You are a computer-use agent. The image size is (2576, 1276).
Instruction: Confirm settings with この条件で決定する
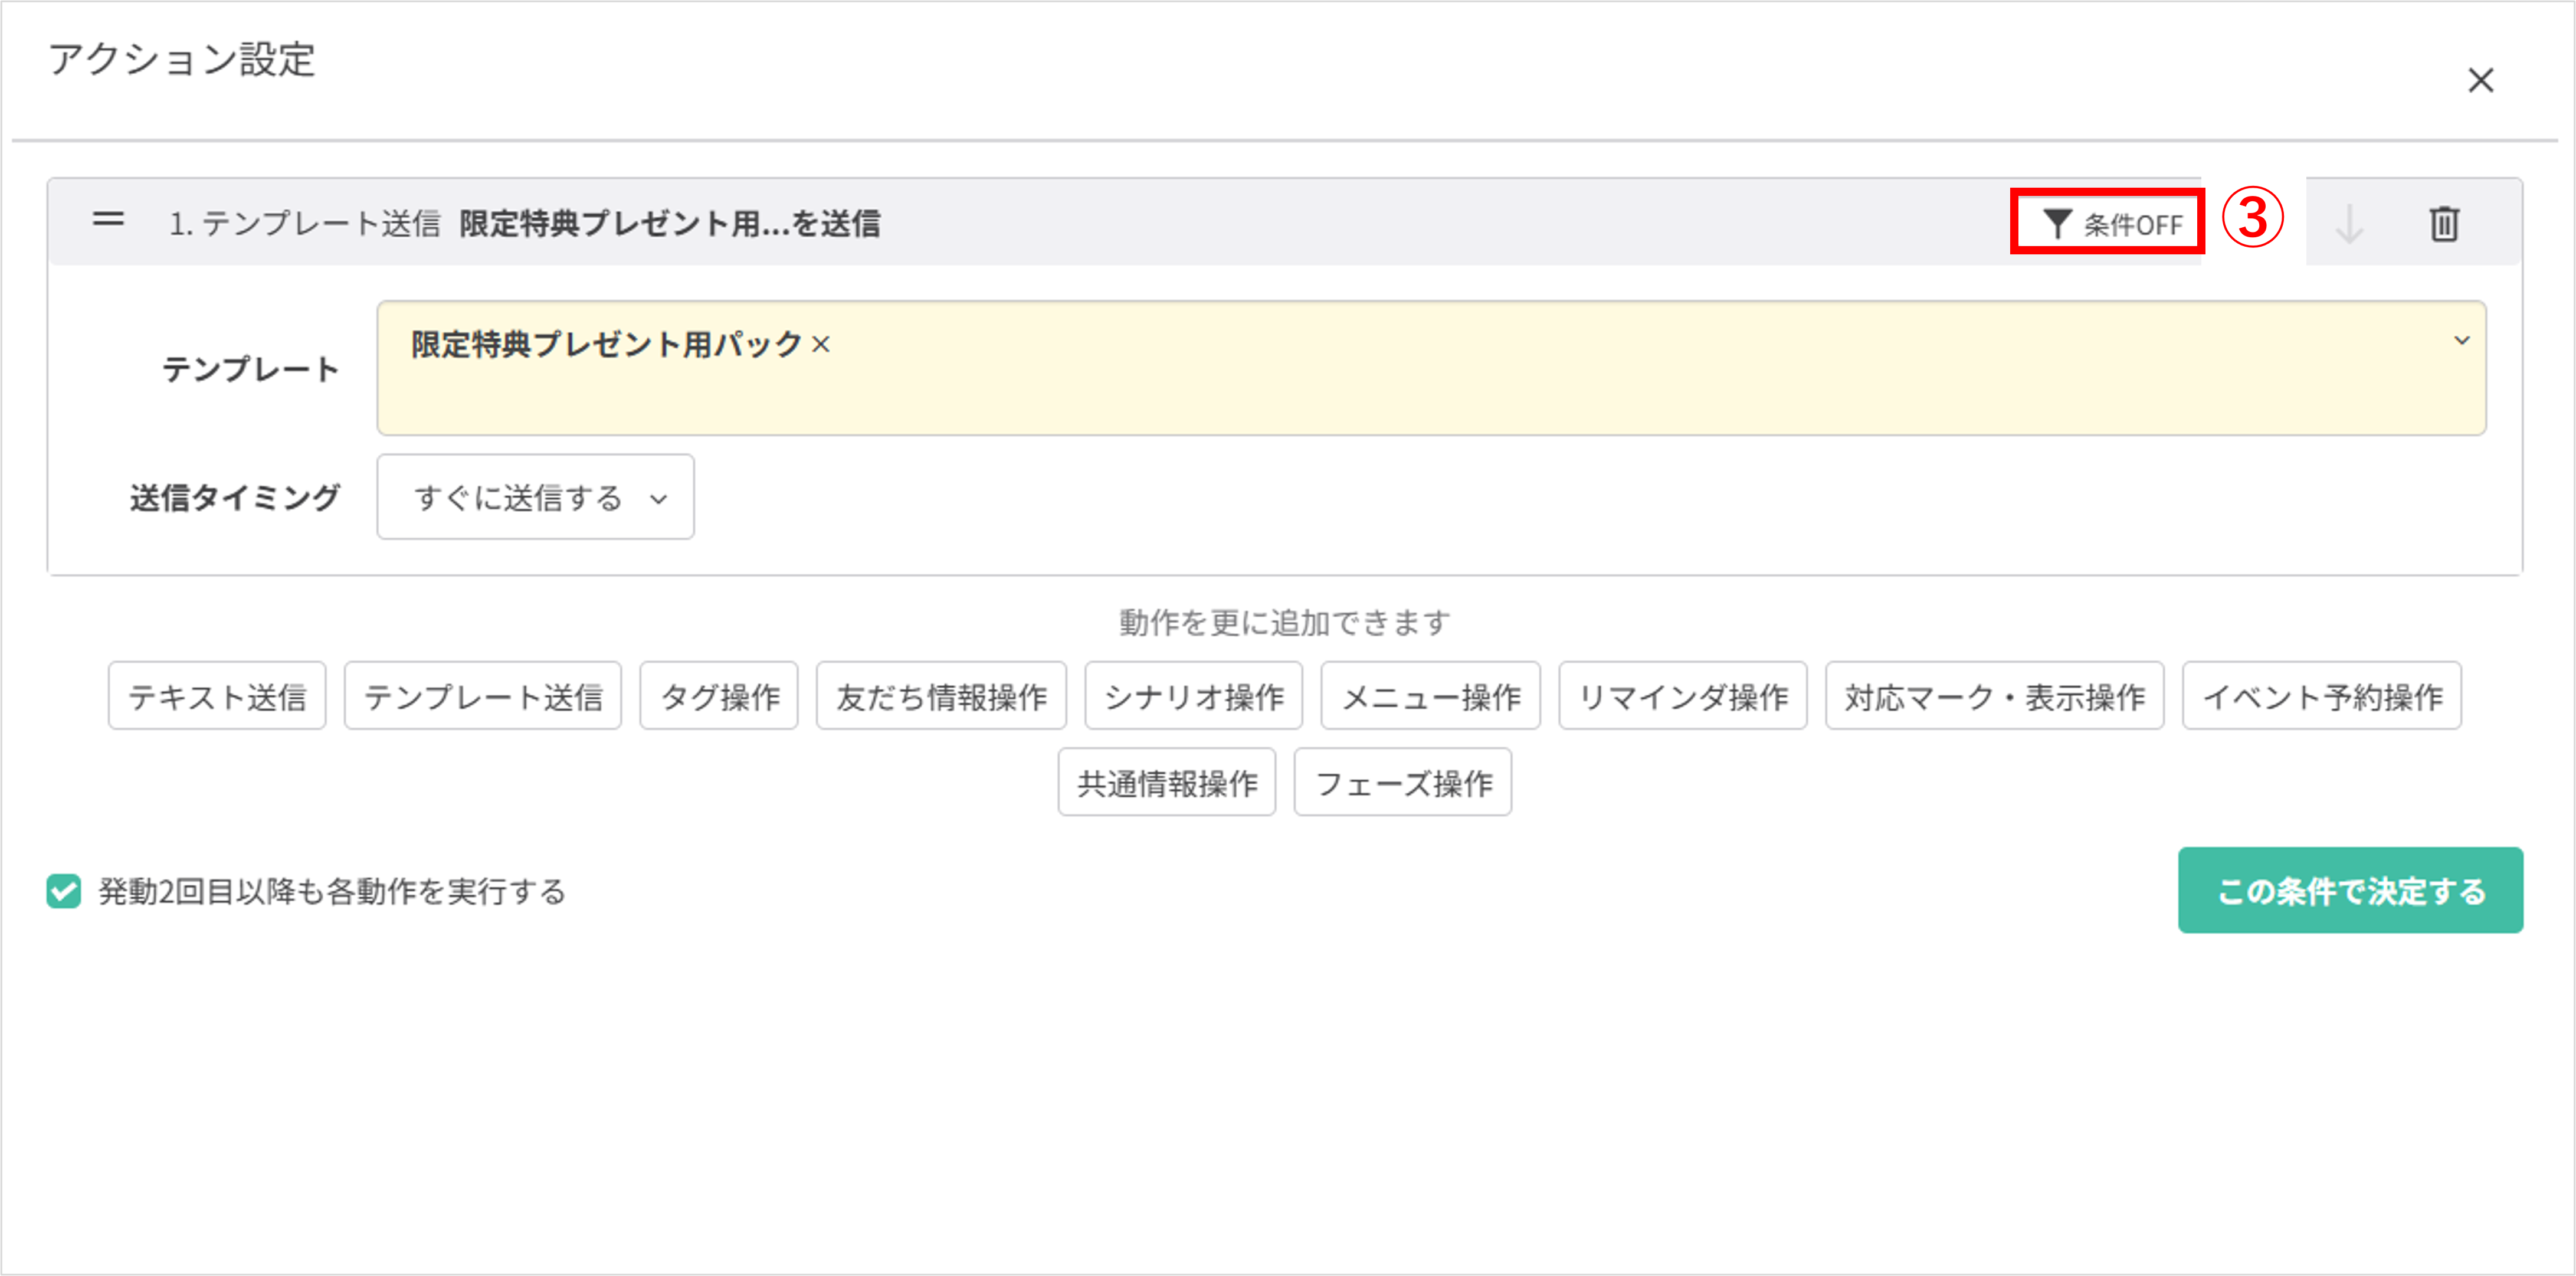tap(2350, 891)
